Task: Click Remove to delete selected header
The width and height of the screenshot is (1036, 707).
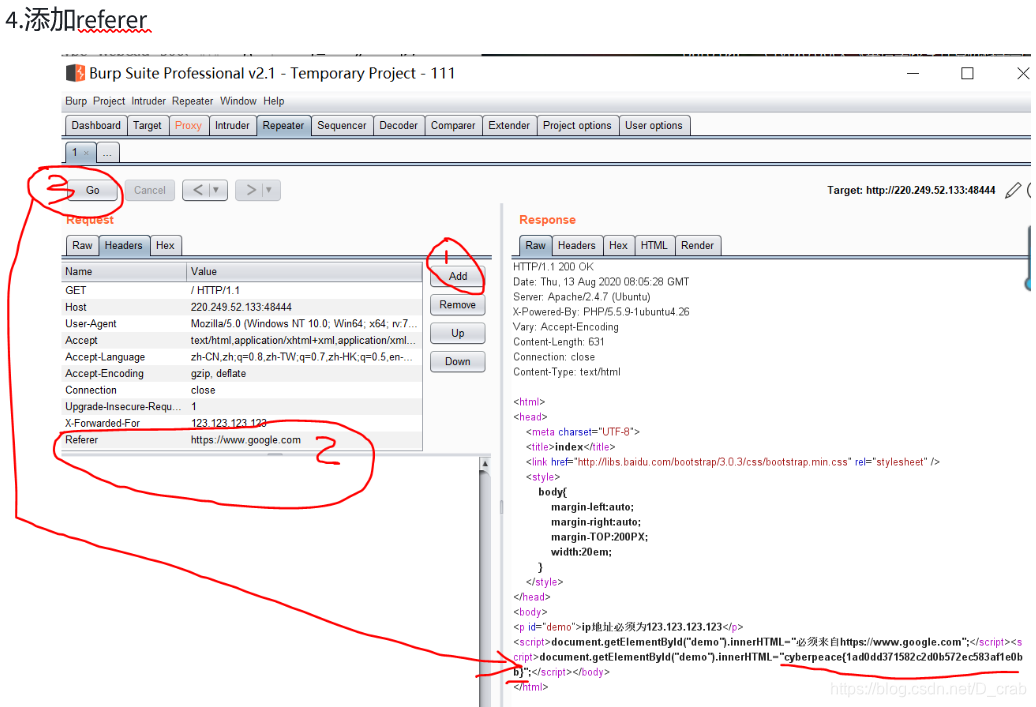Action: pos(458,305)
